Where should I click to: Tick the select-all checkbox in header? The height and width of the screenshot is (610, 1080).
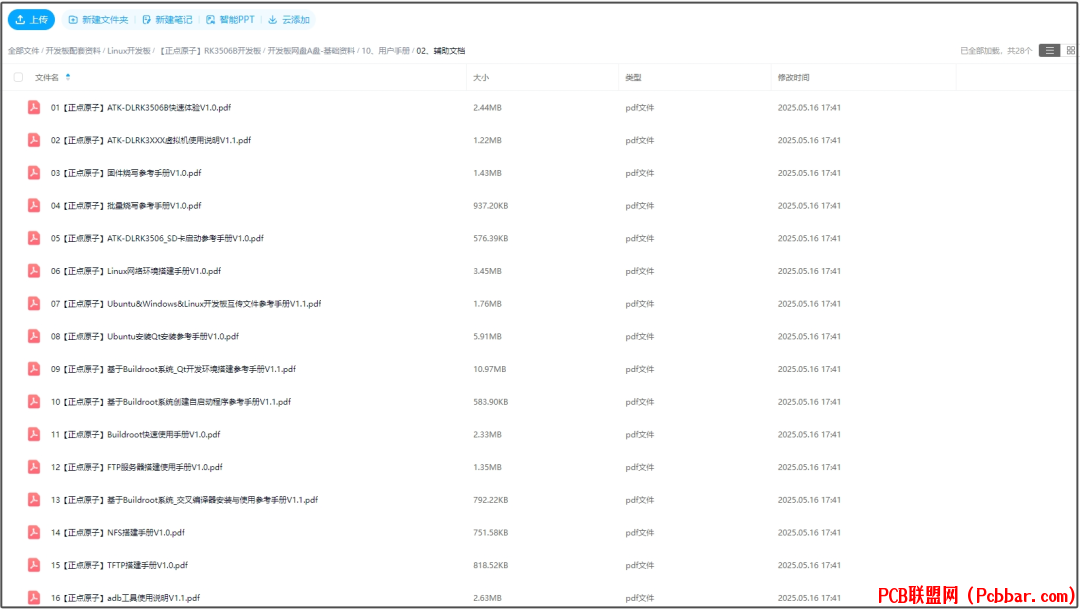coord(19,77)
